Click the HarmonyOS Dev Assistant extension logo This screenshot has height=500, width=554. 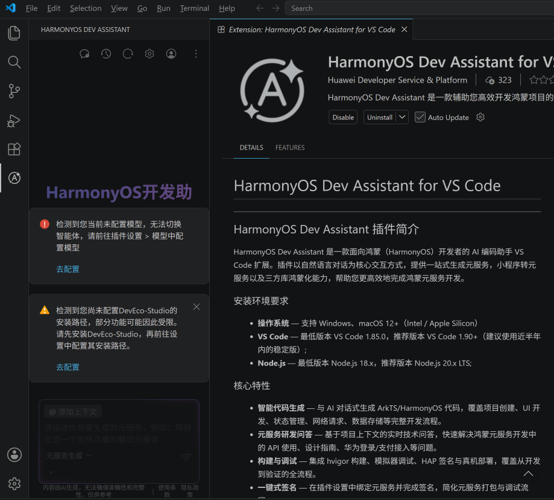click(x=272, y=90)
